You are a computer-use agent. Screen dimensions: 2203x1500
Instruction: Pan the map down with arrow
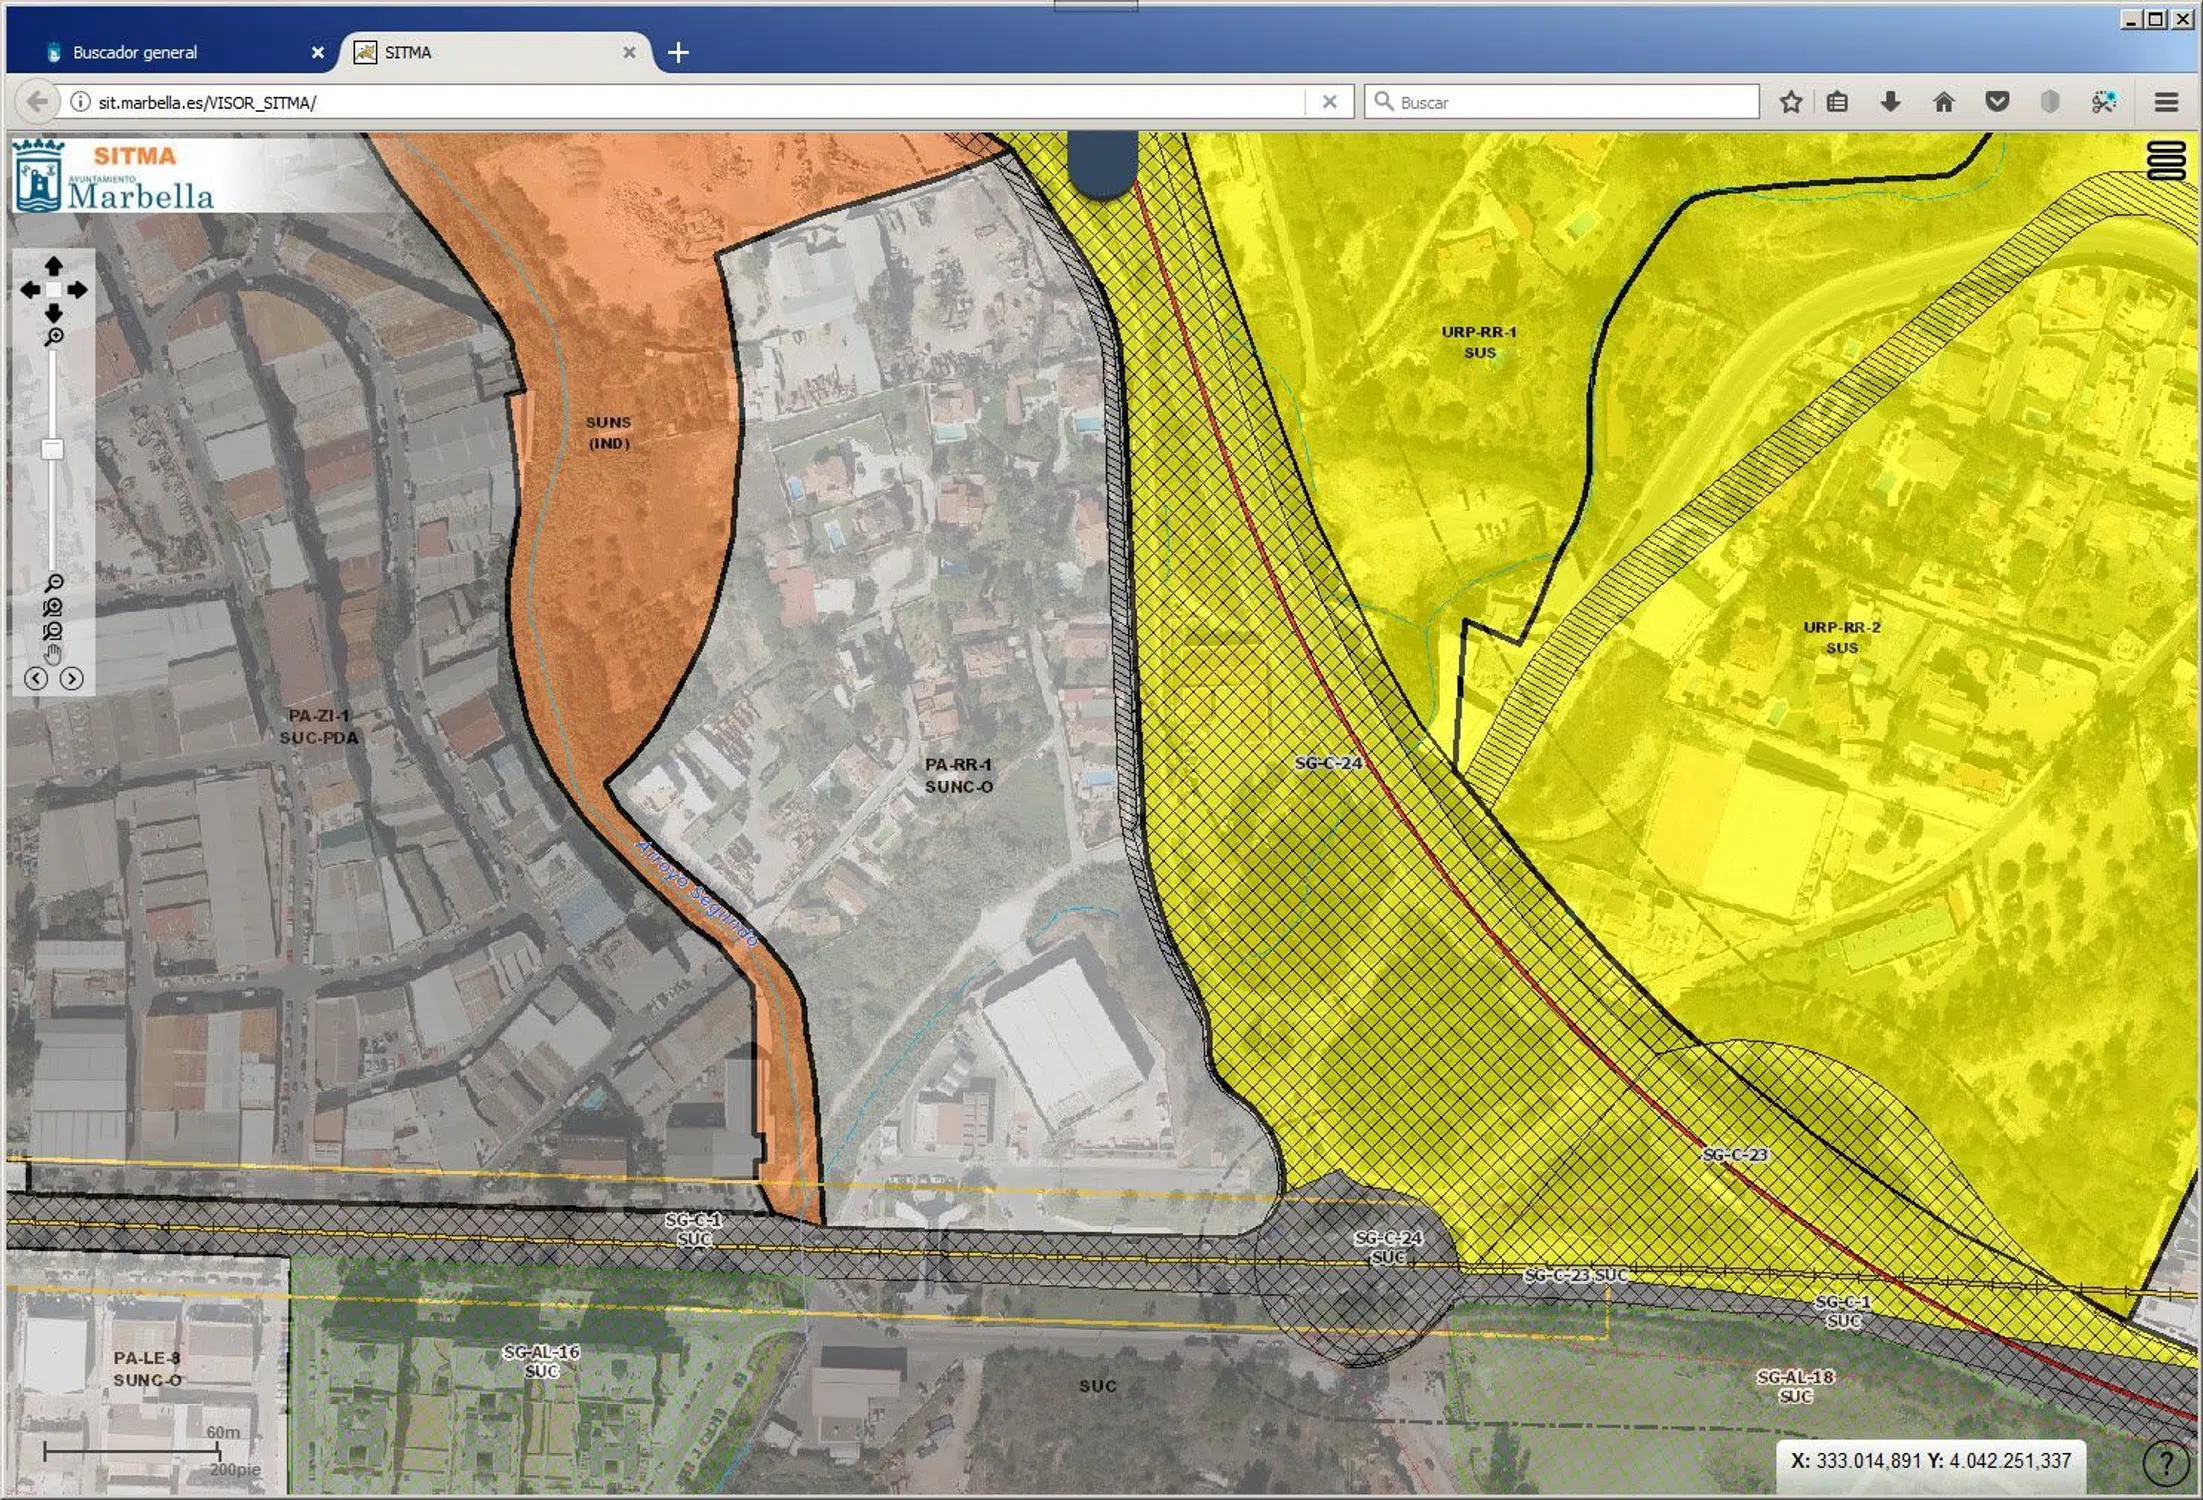click(53, 313)
